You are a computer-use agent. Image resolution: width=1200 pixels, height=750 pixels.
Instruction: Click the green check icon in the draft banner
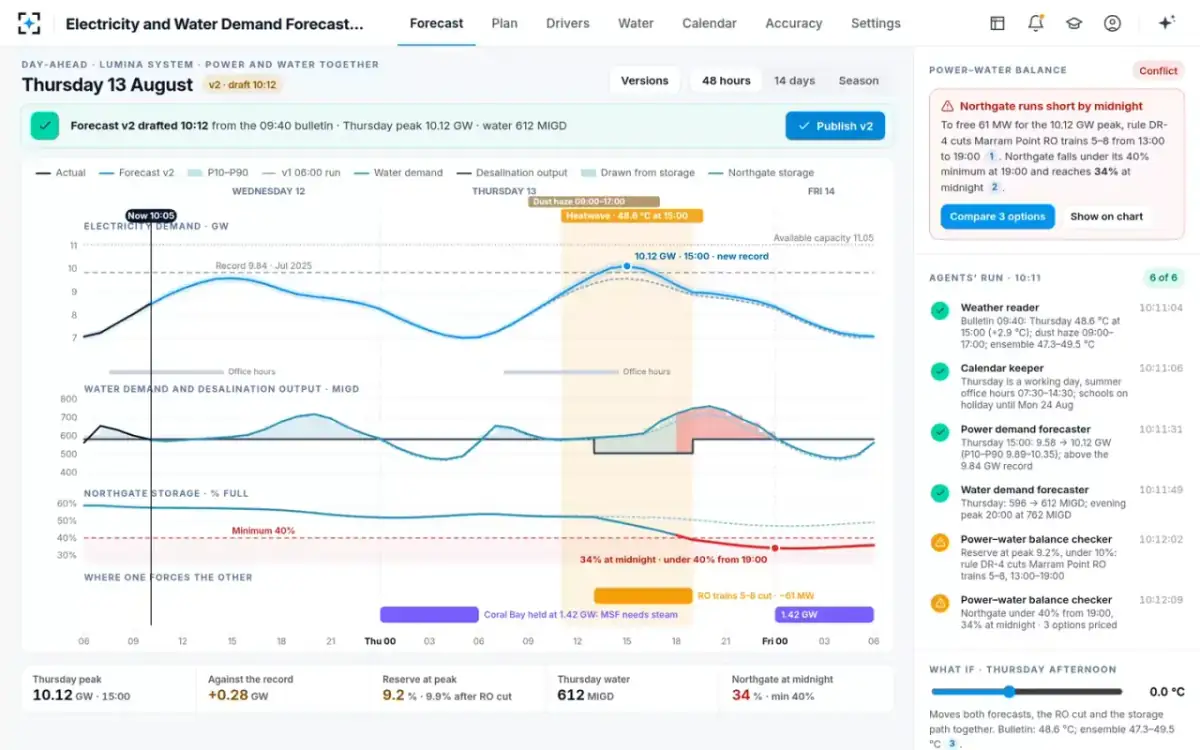(44, 126)
